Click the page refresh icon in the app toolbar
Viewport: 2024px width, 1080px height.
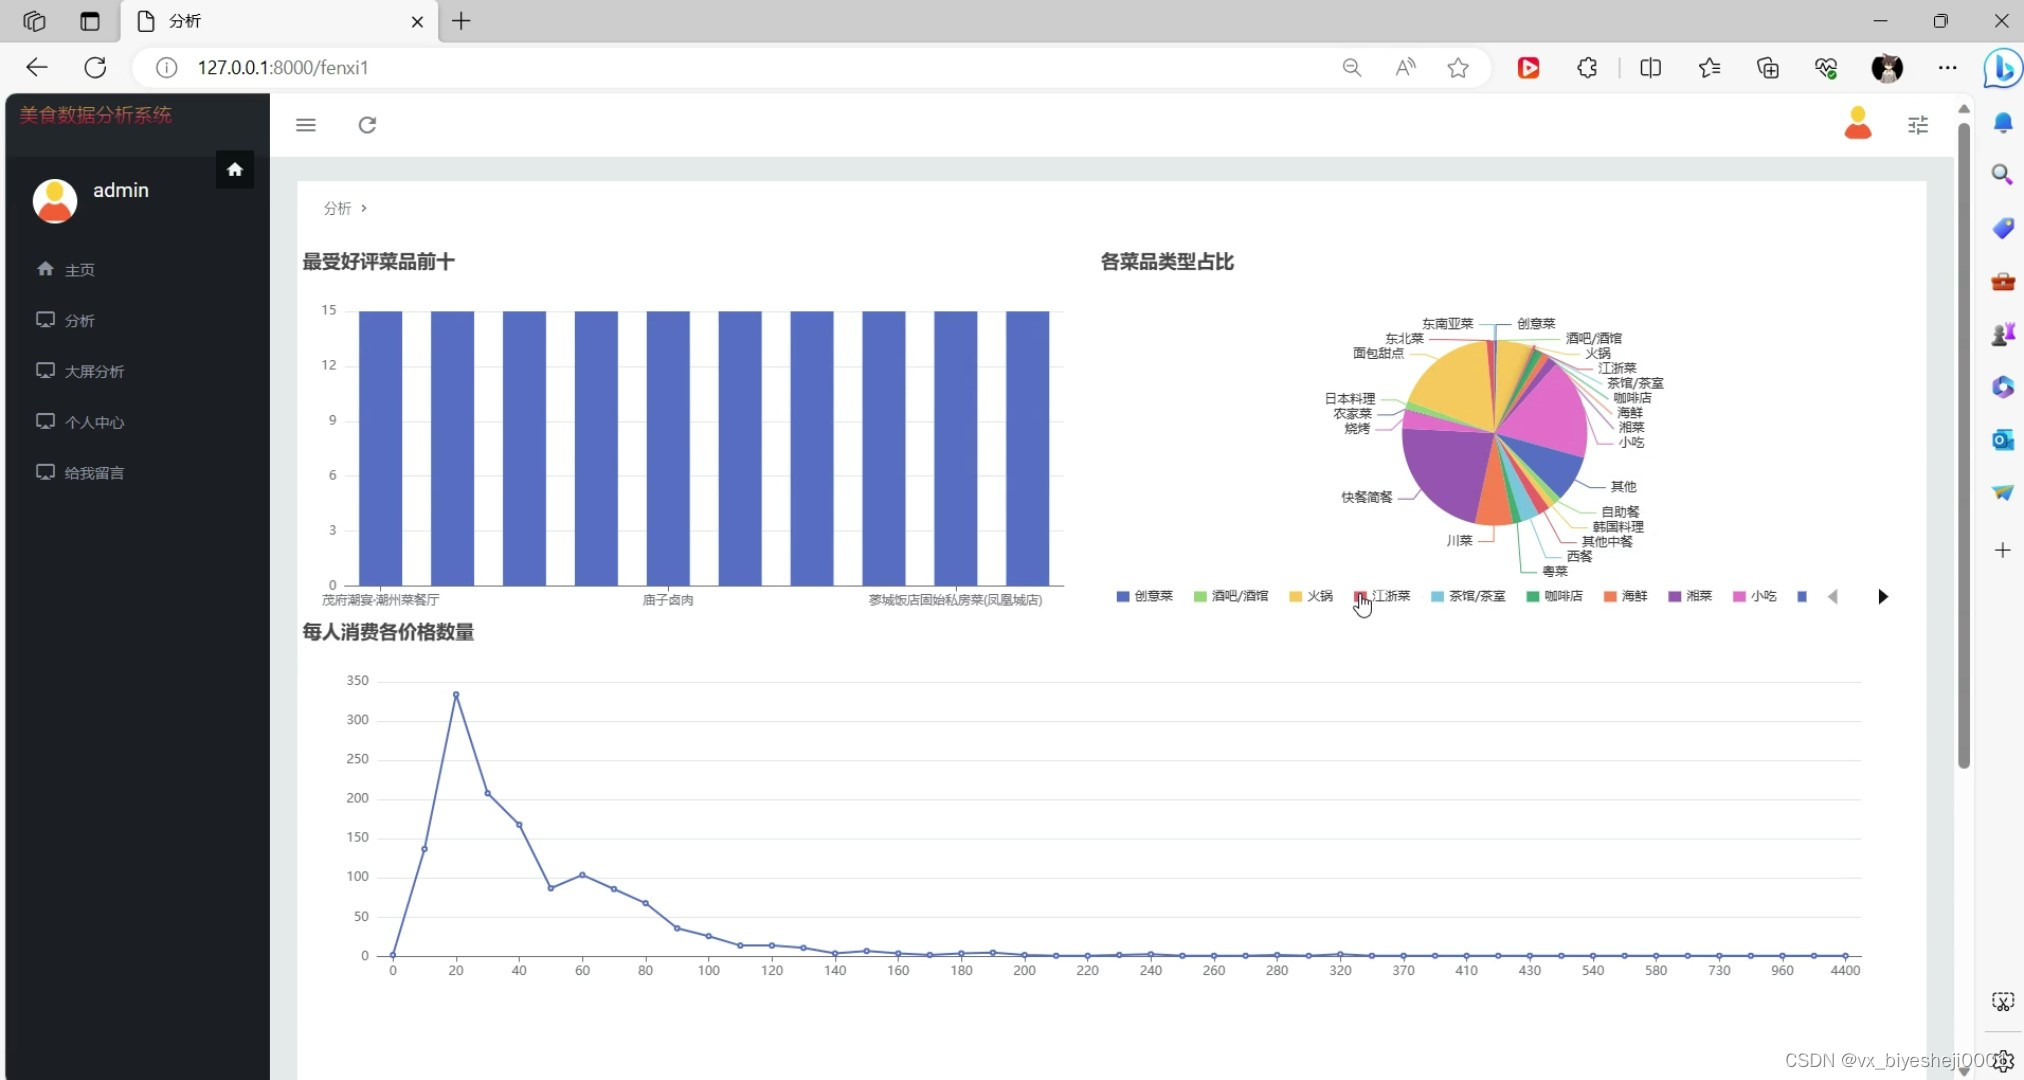367,124
